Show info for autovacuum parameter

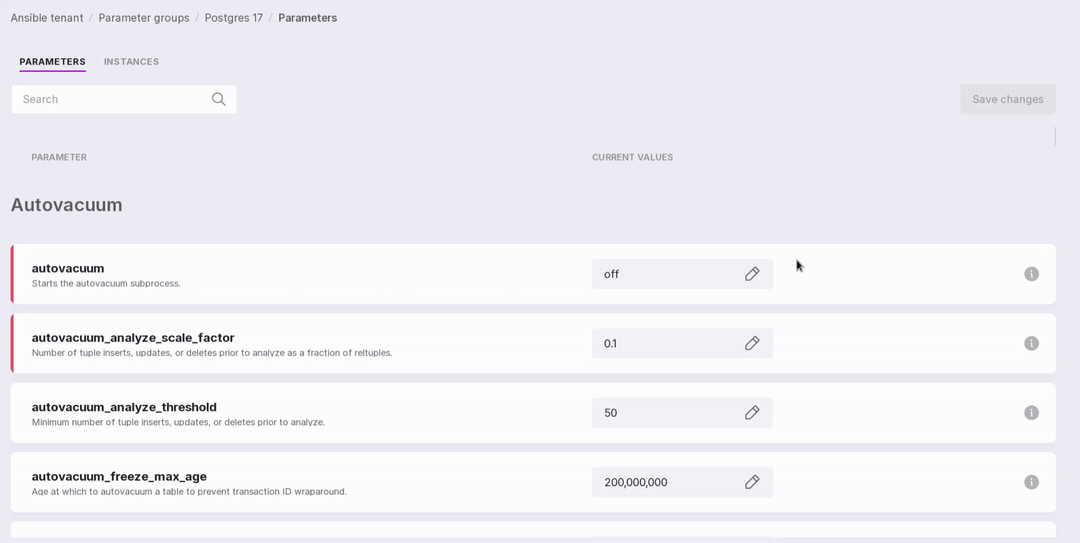pyautogui.click(x=1031, y=274)
